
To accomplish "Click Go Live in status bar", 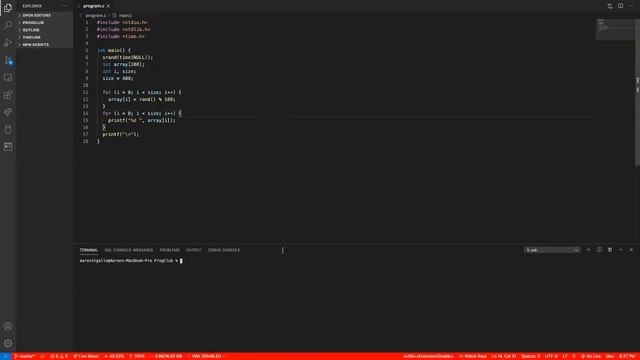I will pos(591,356).
